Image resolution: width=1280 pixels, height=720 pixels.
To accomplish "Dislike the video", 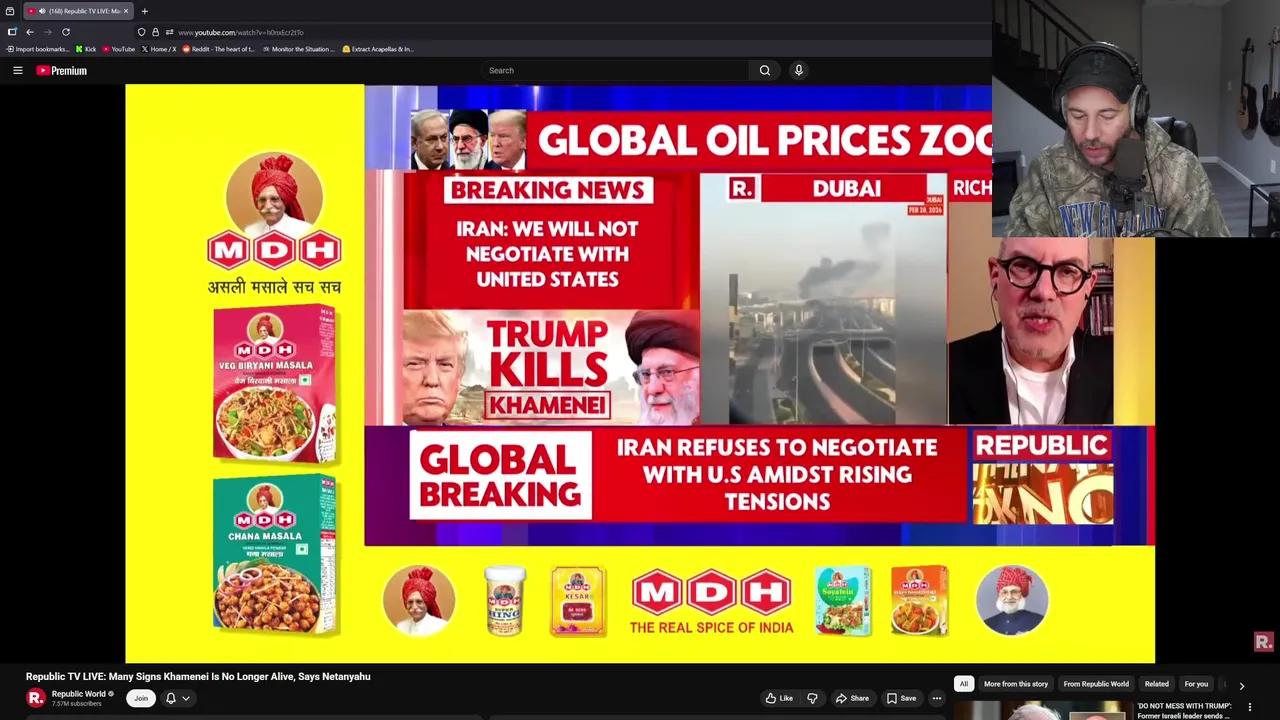I will click(x=812, y=698).
